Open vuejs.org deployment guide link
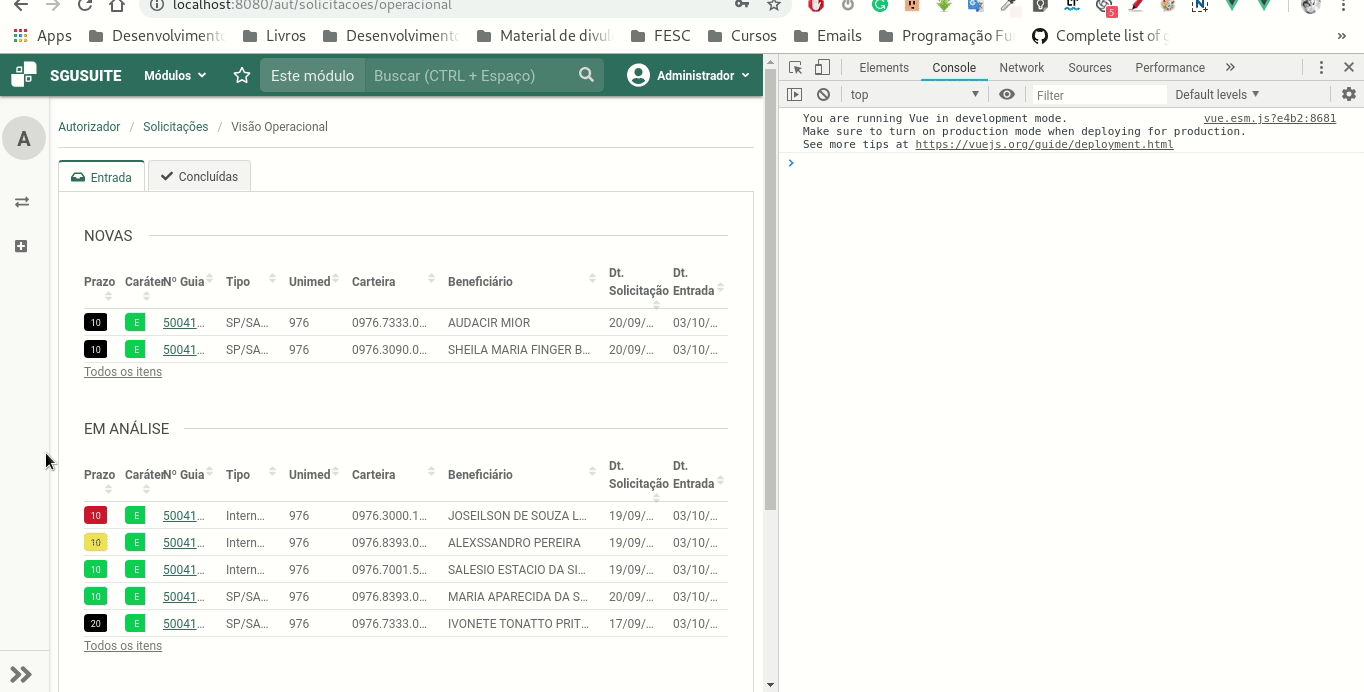Viewport: 1364px width, 692px height. pos(1044,144)
